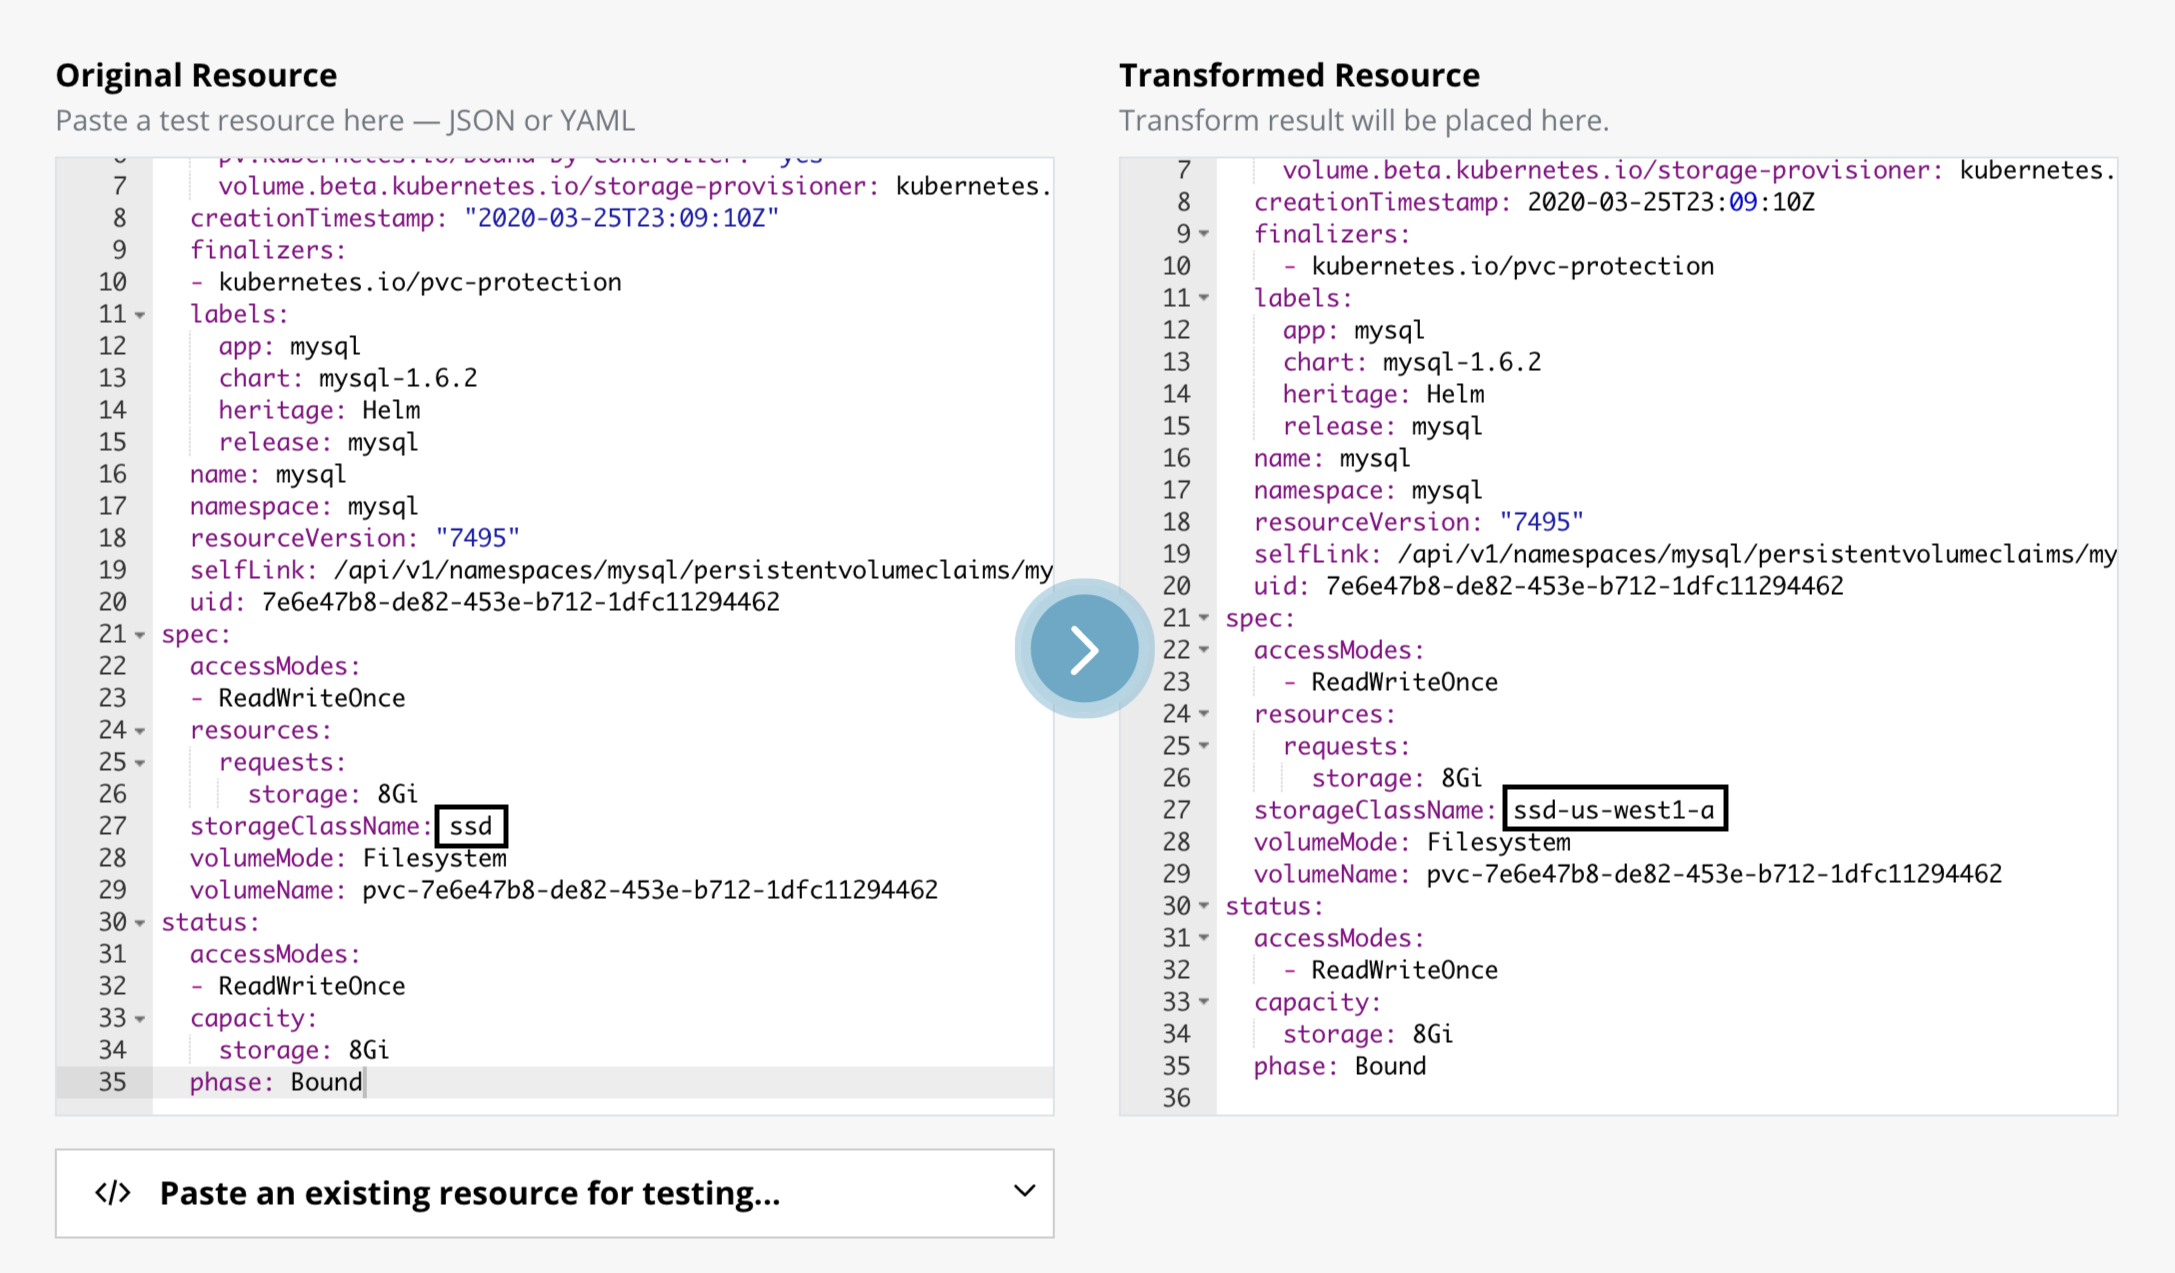Collapse the capacity block on line 33 left editor
The image size is (2175, 1273).
[x=139, y=1017]
